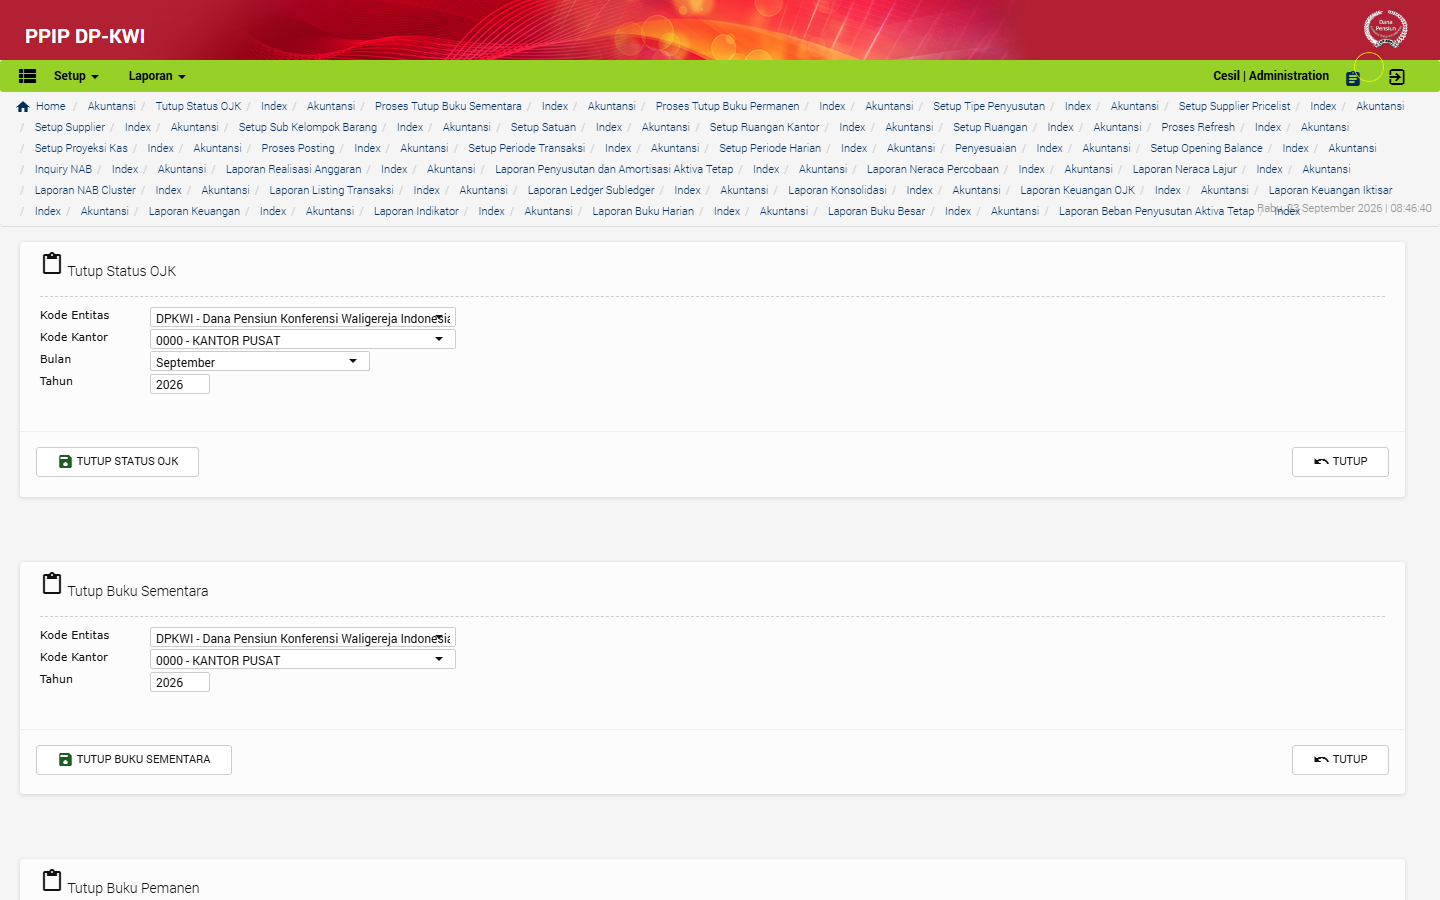
Task: Open Proses Tutup Buku Permanen breadcrumb link
Action: click(727, 106)
